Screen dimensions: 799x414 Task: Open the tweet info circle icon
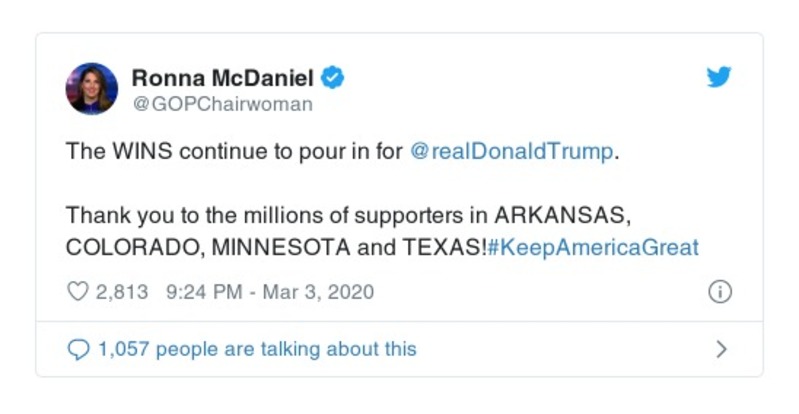click(719, 292)
